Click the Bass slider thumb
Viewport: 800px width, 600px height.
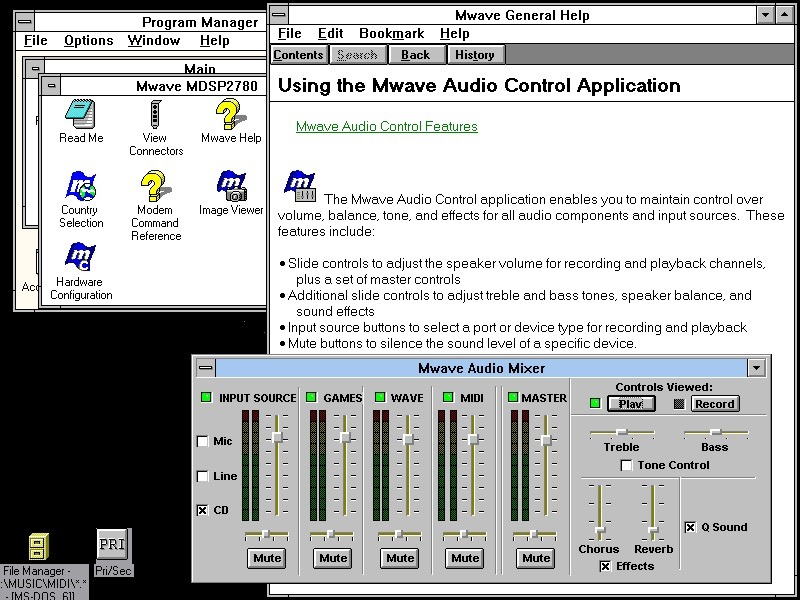click(x=715, y=432)
